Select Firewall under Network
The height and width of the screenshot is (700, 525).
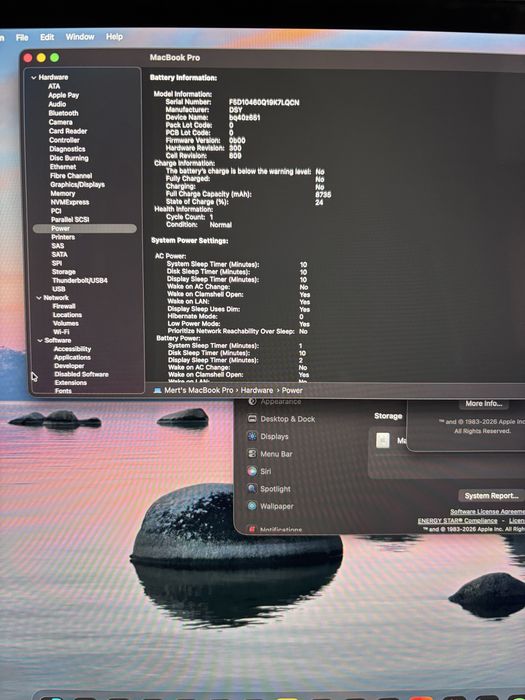pyautogui.click(x=64, y=306)
